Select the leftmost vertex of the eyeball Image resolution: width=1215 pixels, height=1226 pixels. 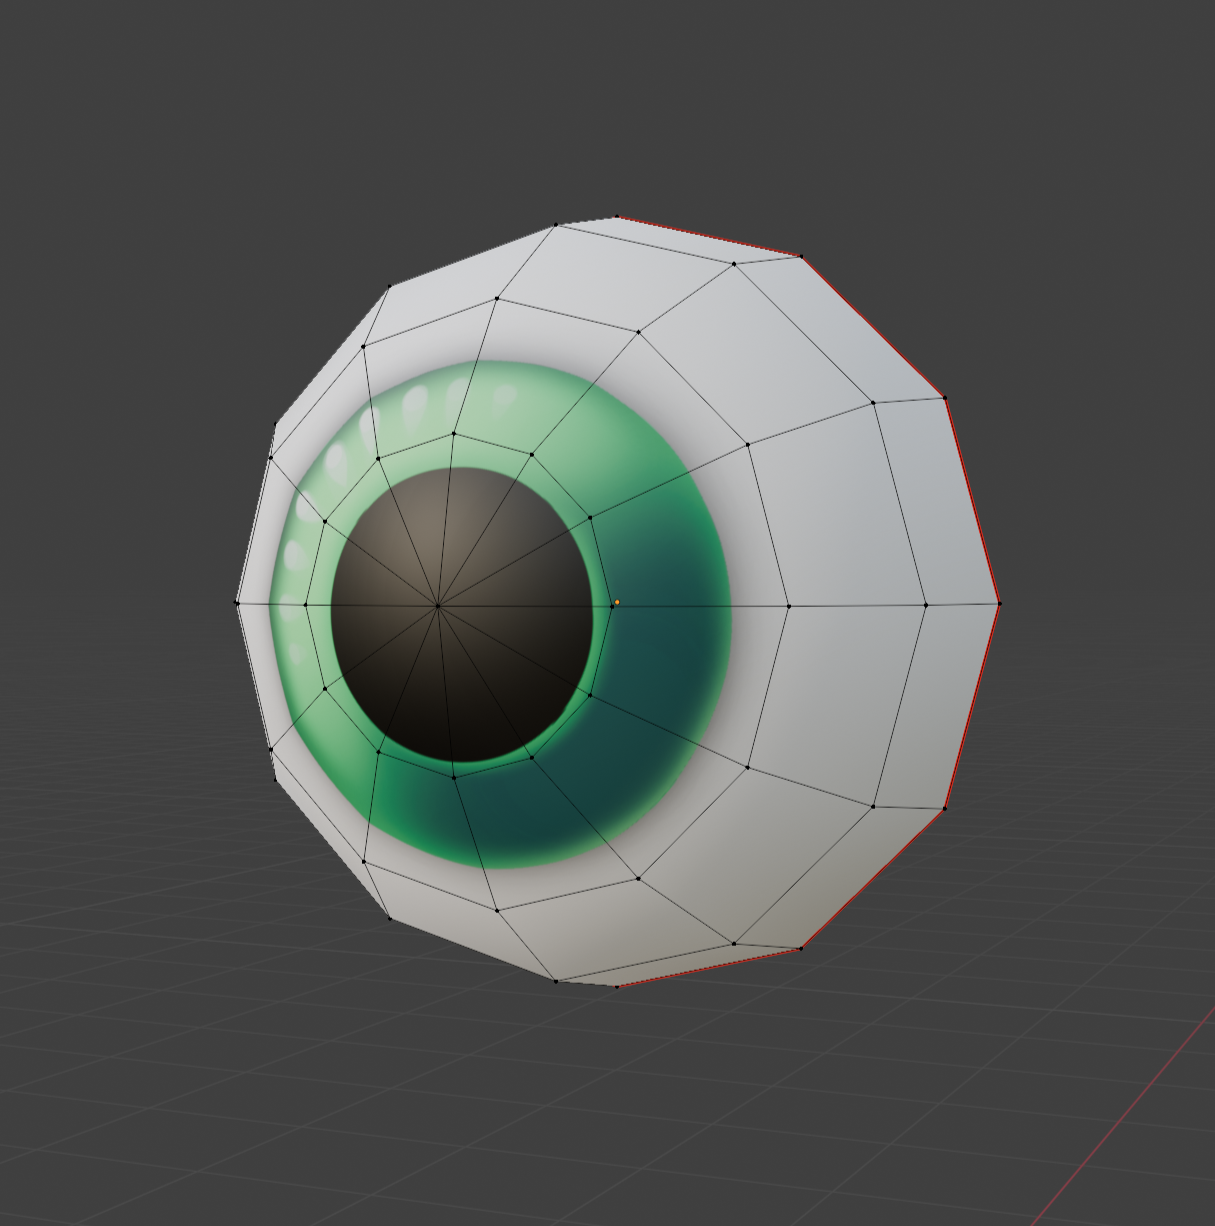click(x=237, y=602)
